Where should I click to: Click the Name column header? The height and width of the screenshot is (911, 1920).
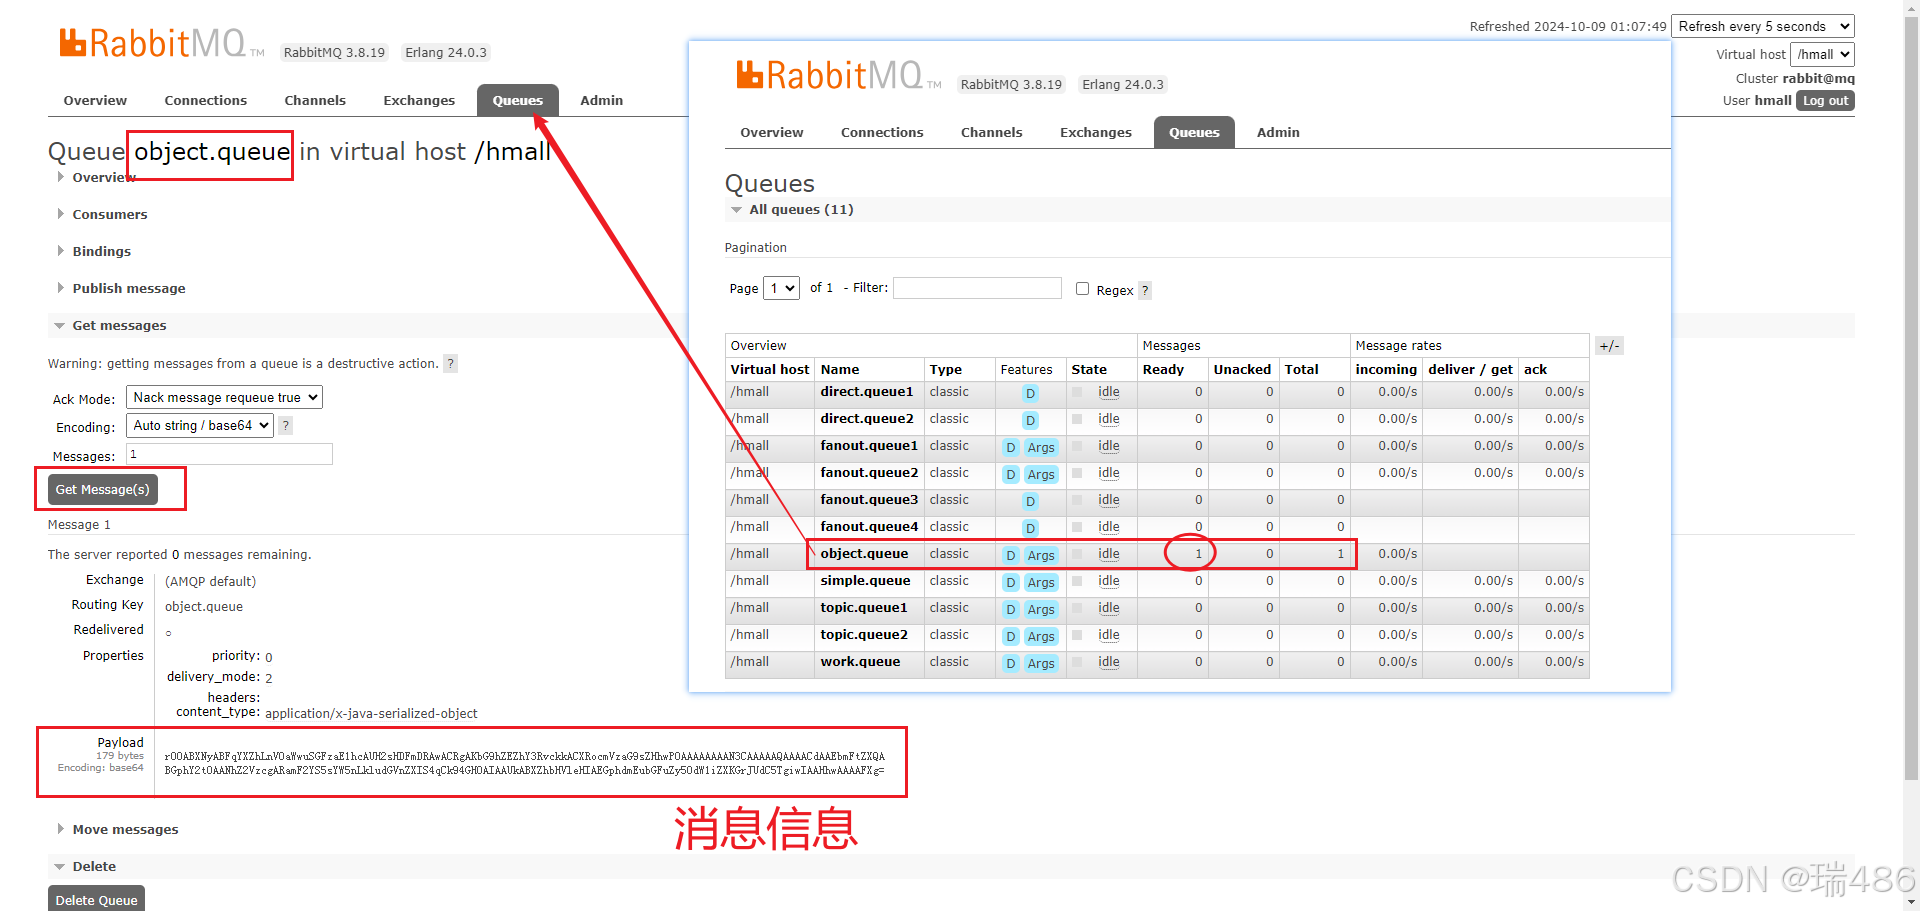coord(840,370)
